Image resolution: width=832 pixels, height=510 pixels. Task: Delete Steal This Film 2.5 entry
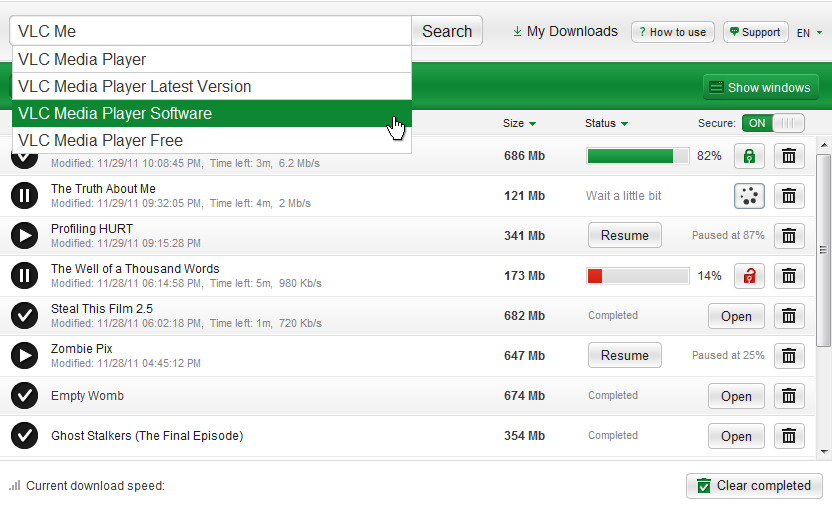click(x=789, y=316)
